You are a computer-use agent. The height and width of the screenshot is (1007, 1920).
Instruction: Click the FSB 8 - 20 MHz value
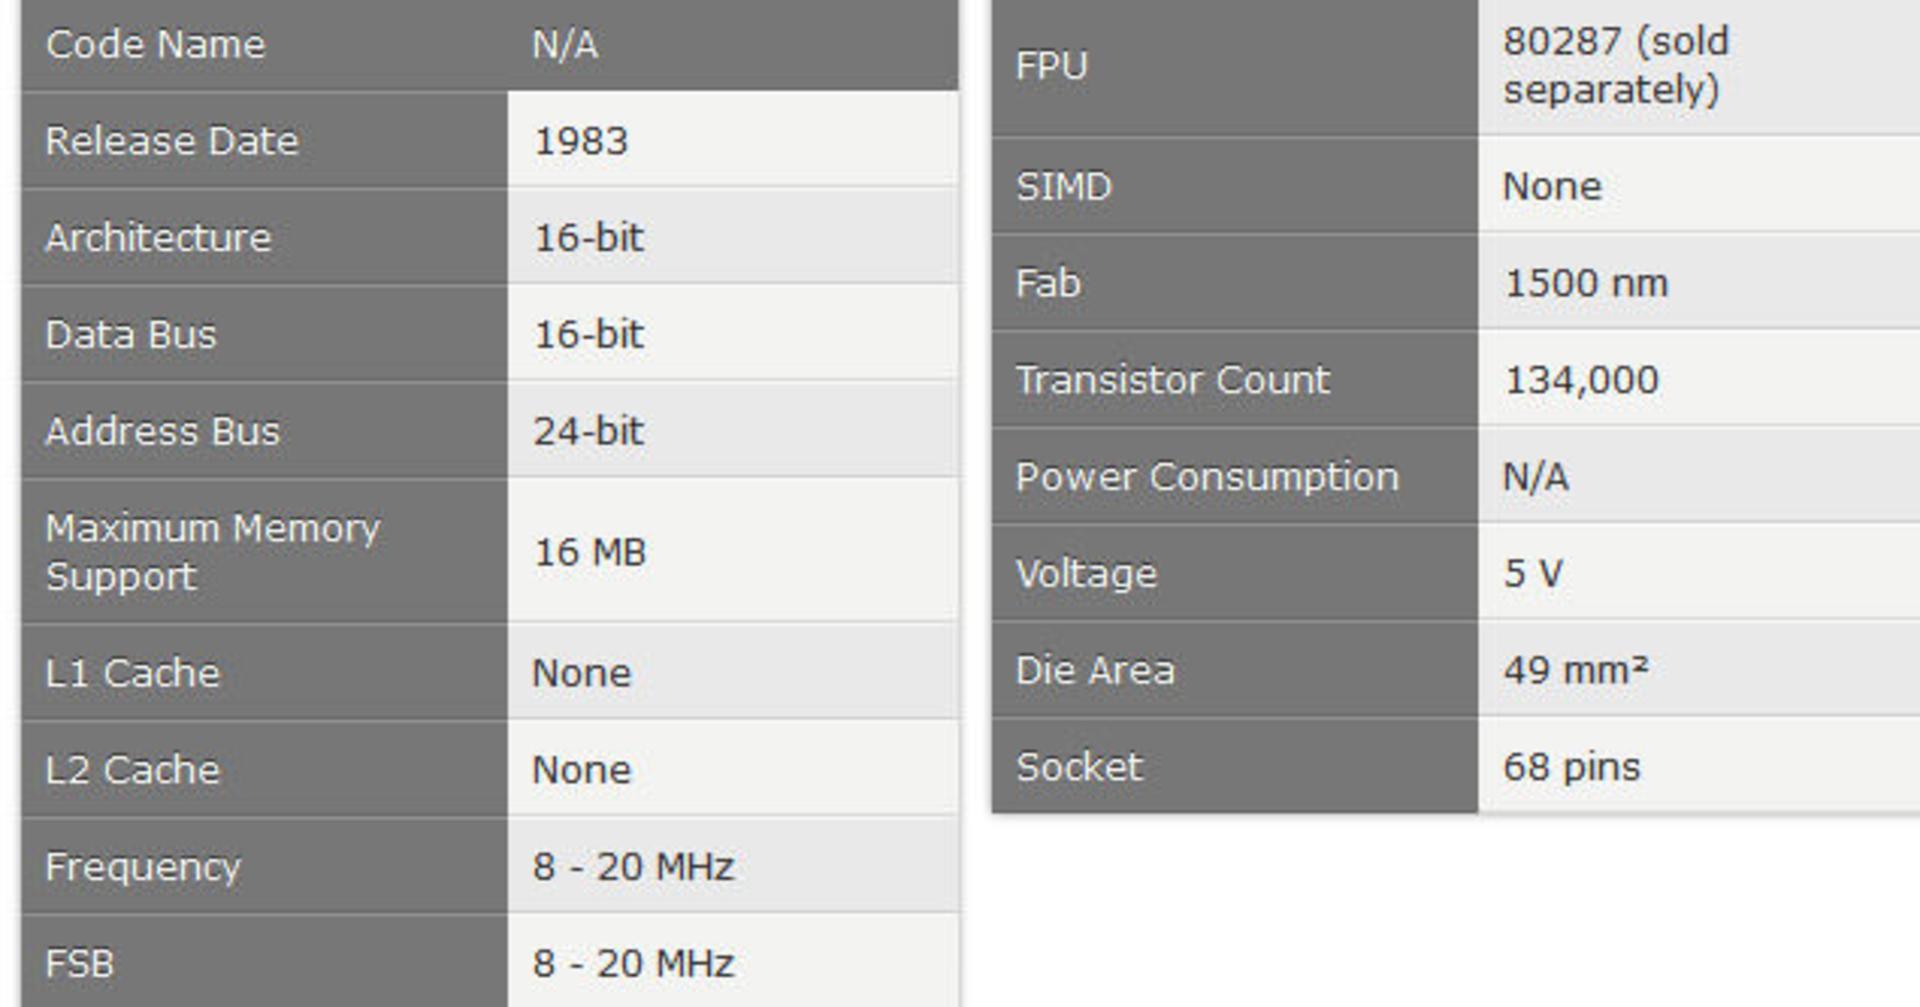point(634,964)
